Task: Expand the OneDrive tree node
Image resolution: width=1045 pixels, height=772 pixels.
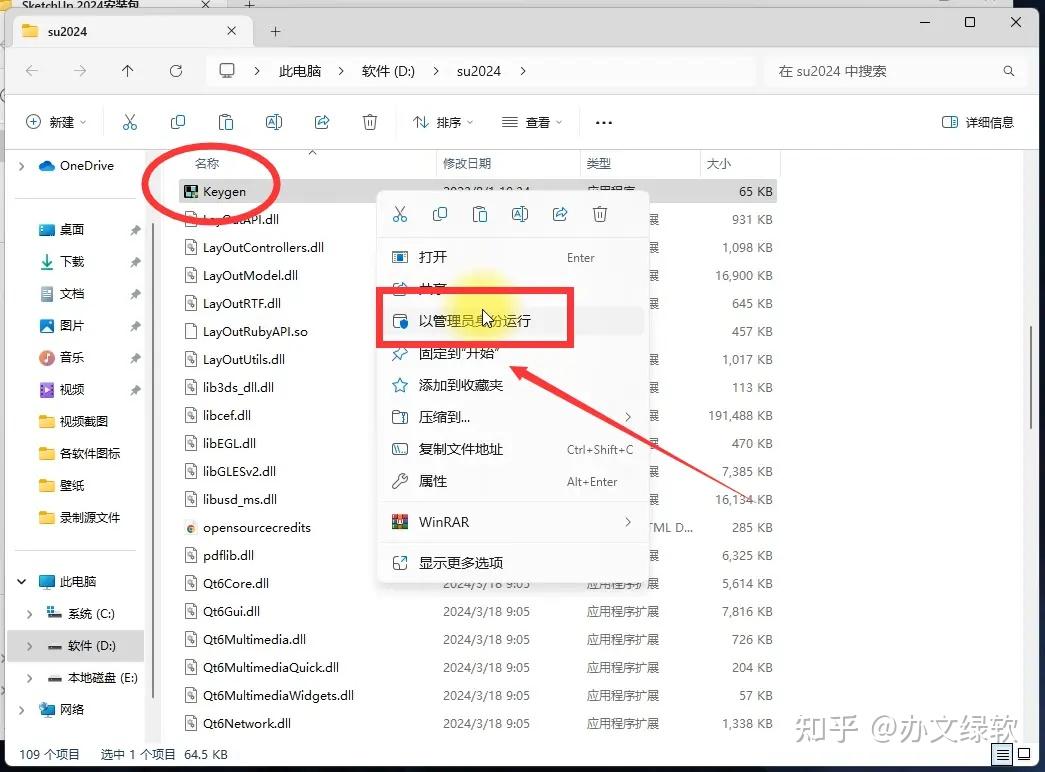Action: pyautogui.click(x=21, y=166)
